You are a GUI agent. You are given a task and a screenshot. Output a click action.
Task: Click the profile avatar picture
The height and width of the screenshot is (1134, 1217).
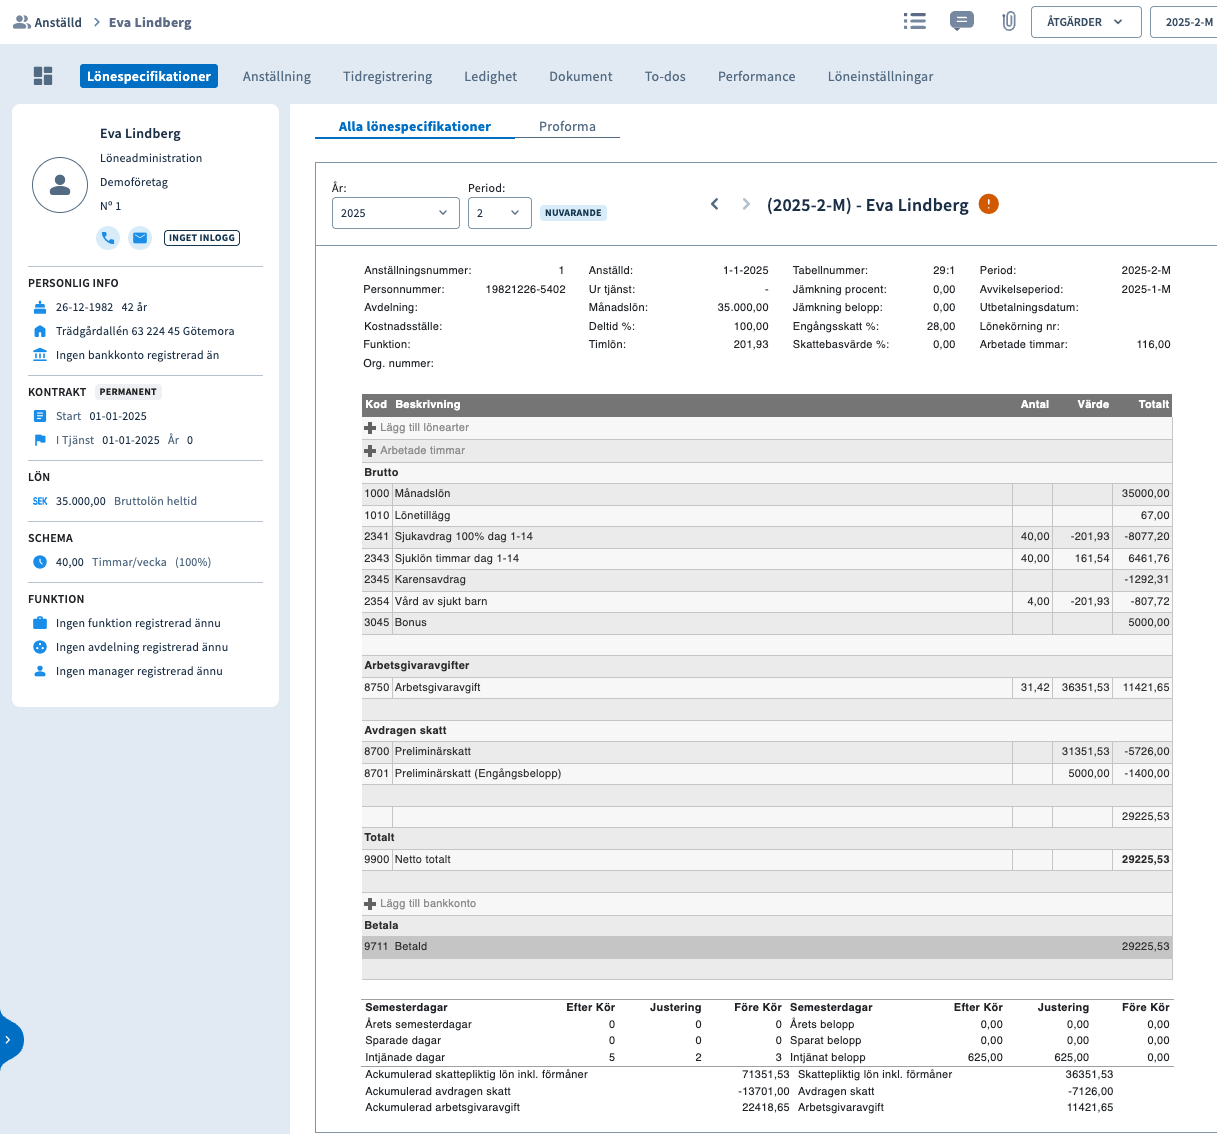coord(60,185)
